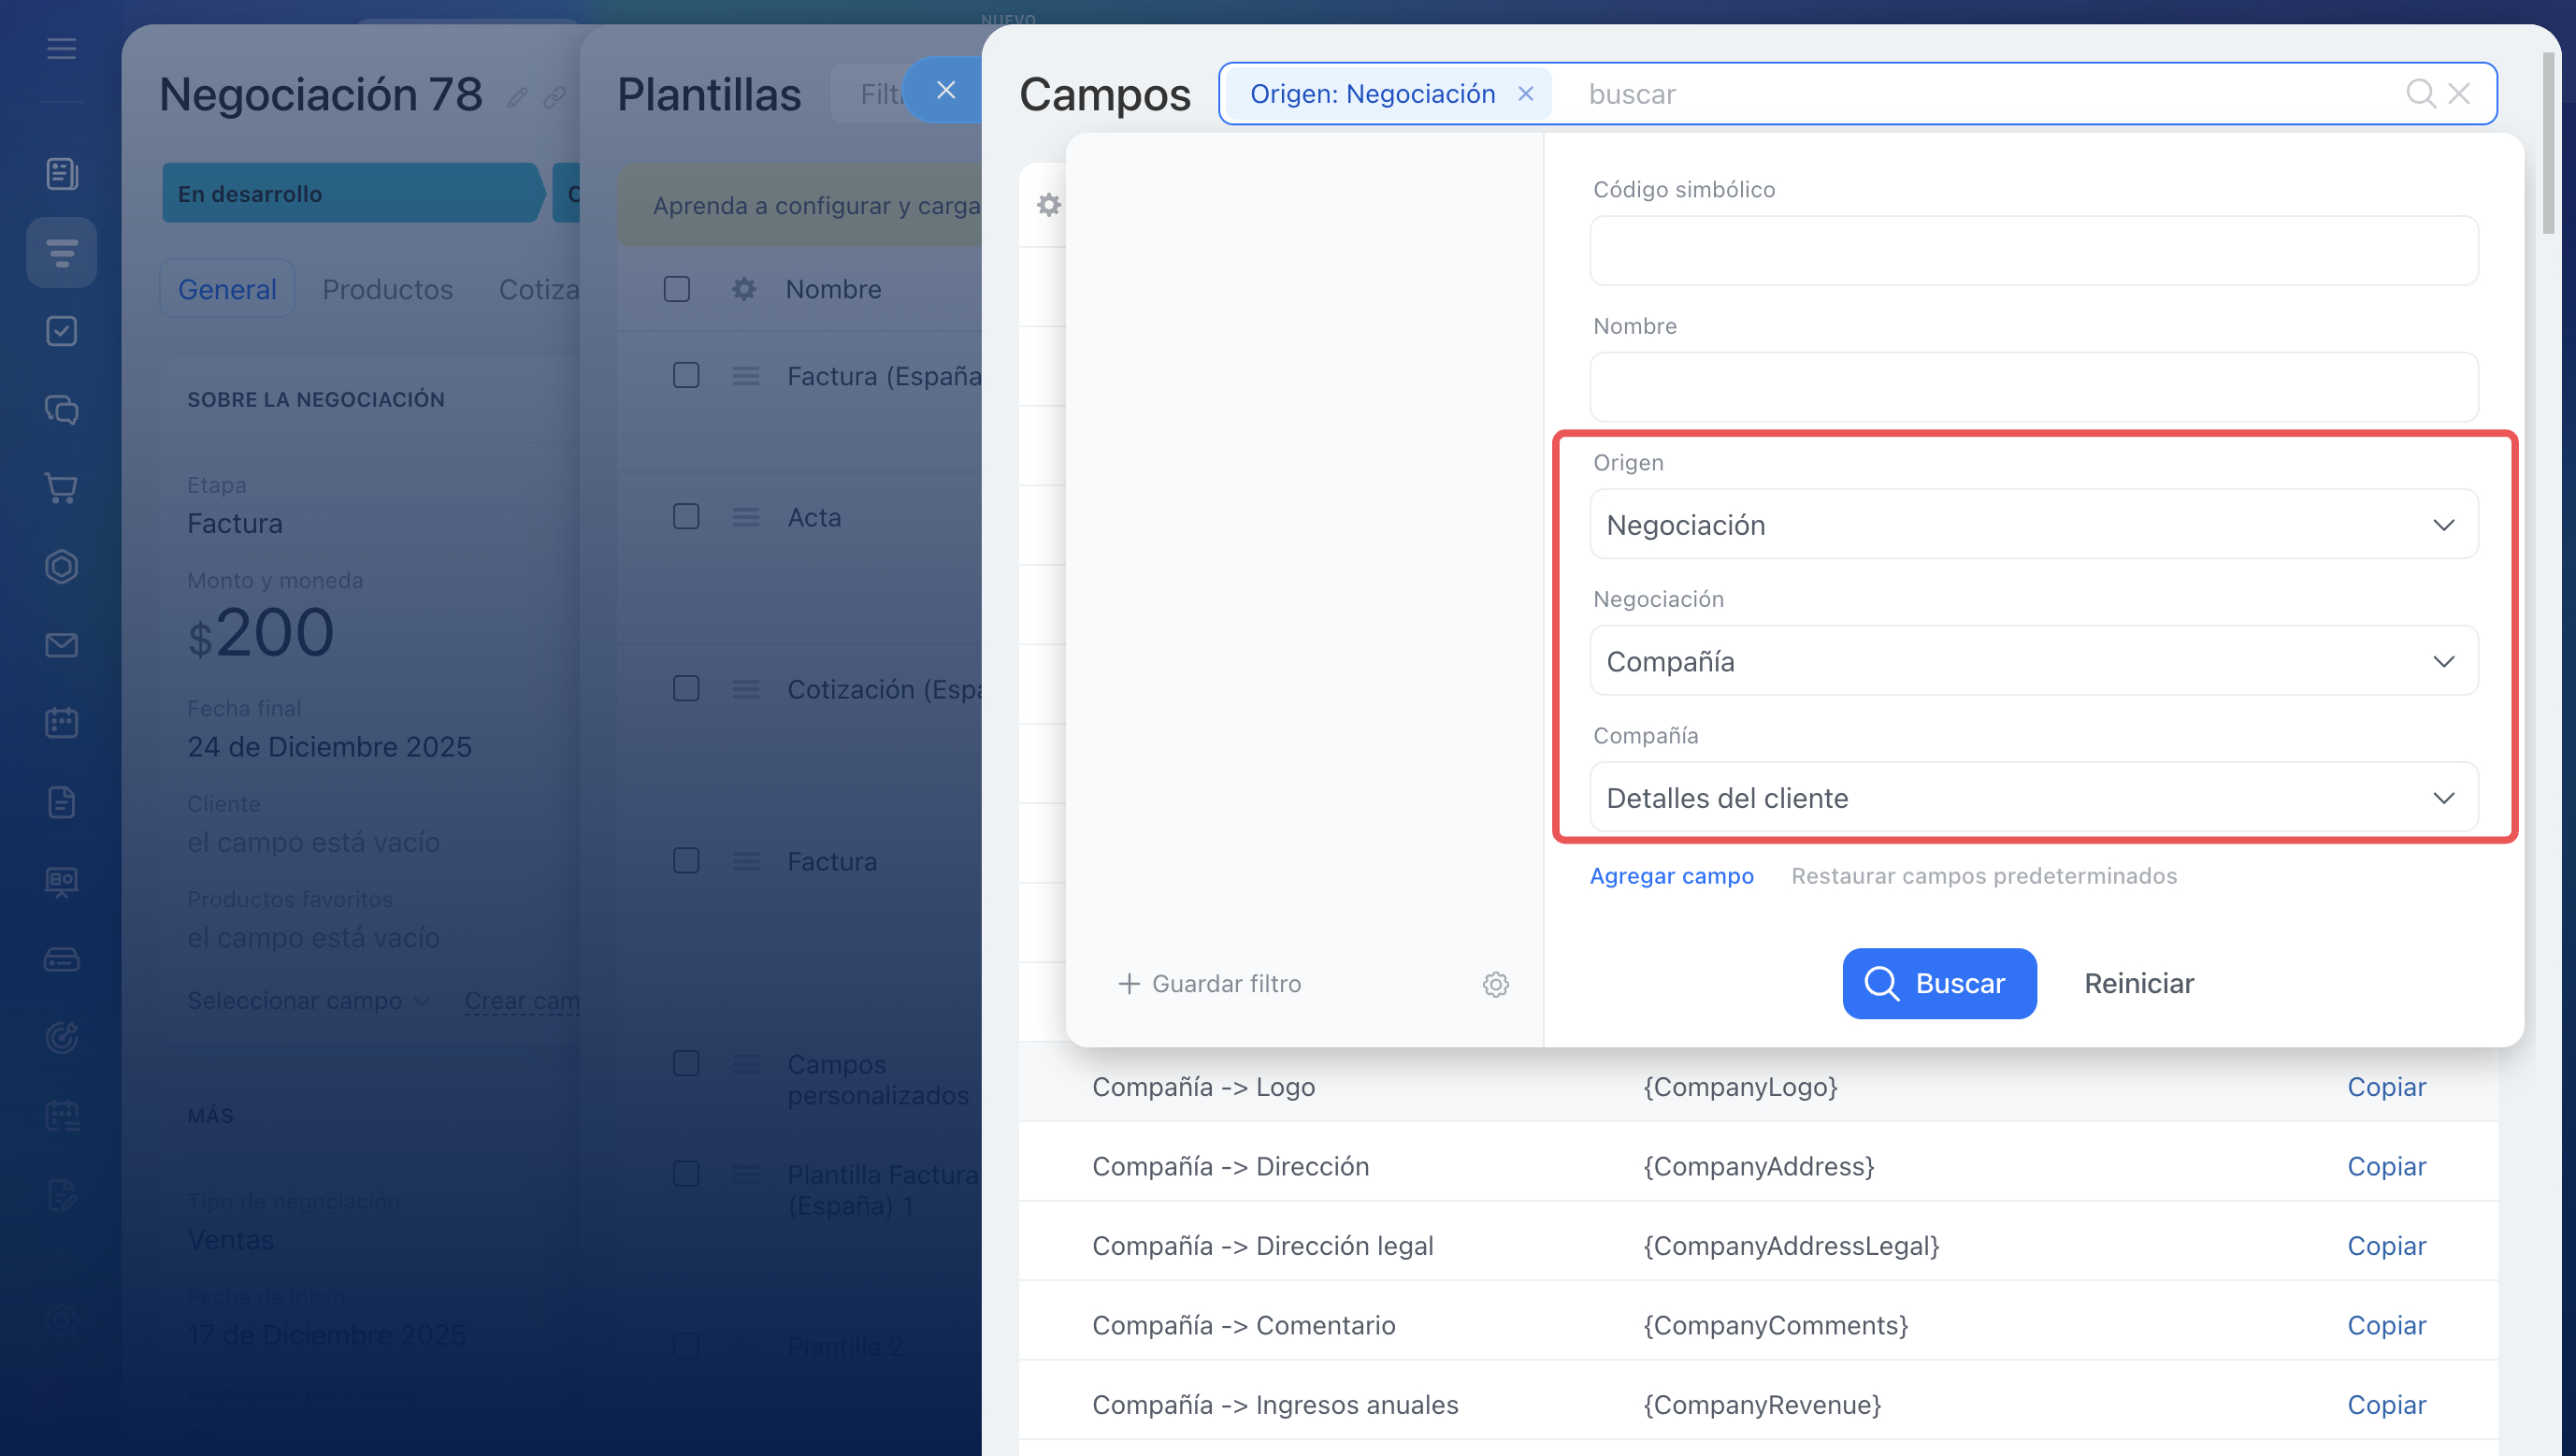Click the magnifier icon in Campos search
The width and height of the screenshot is (2576, 1456).
click(2420, 94)
